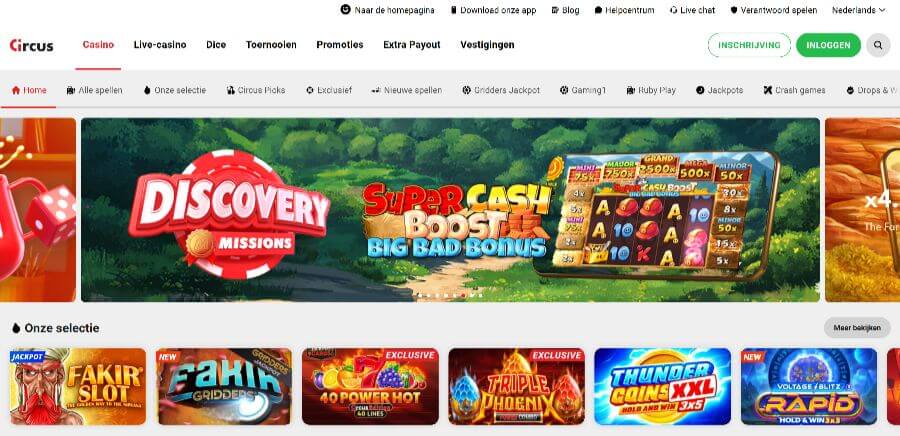This screenshot has height=436, width=900.
Task: Open the Jackpots category tab
Action: 719,90
